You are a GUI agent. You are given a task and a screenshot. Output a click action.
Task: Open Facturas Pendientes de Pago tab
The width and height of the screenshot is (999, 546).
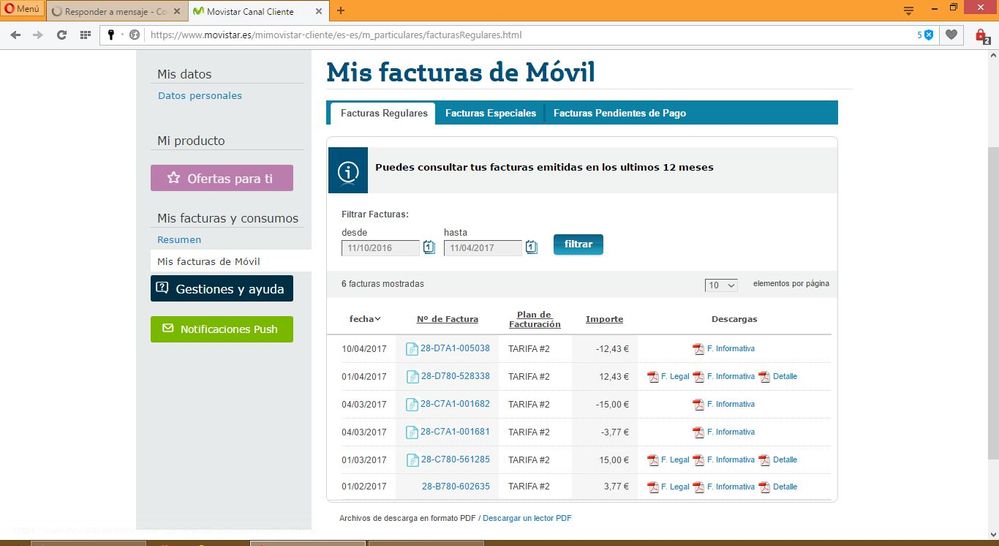point(619,113)
